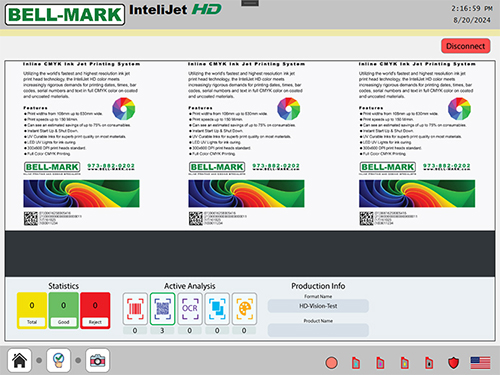Viewport: 500px width, 375px height.
Task: Click the green Good statistics tile
Action: point(64,310)
